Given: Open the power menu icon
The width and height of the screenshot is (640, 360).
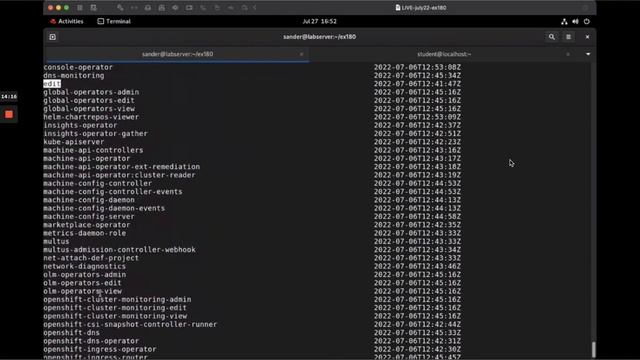Looking at the screenshot, I should coord(587,21).
